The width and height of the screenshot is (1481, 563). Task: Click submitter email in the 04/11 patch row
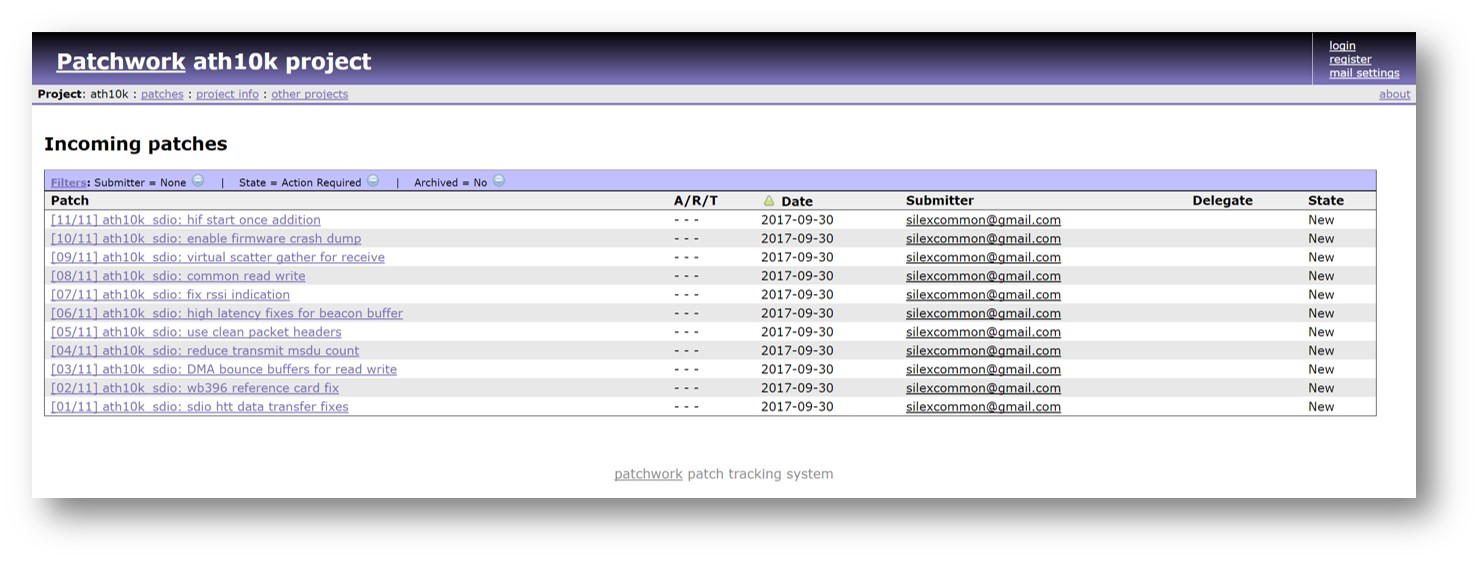[983, 351]
